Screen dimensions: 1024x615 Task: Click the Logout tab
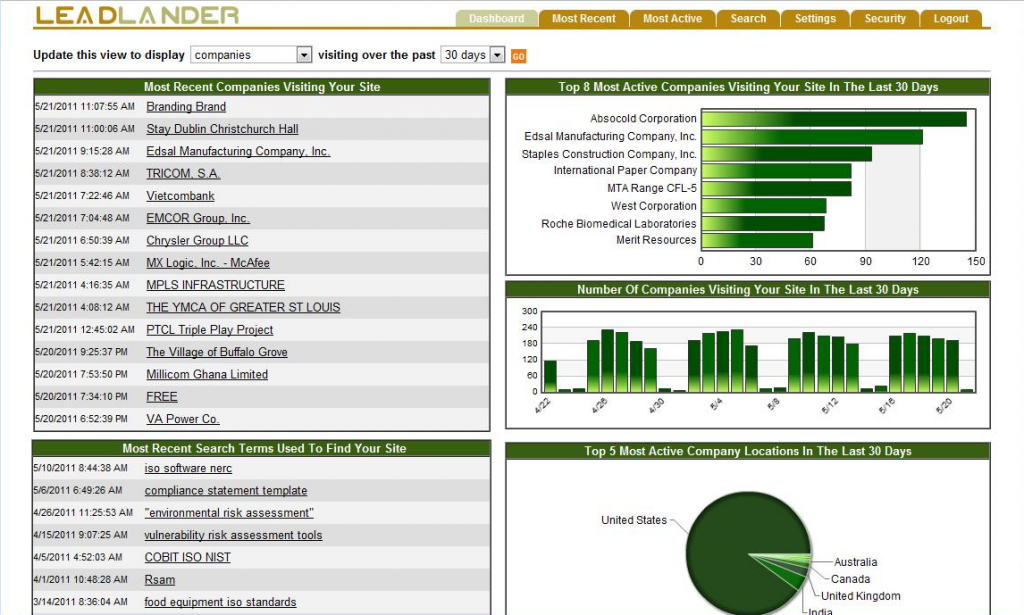(x=951, y=19)
